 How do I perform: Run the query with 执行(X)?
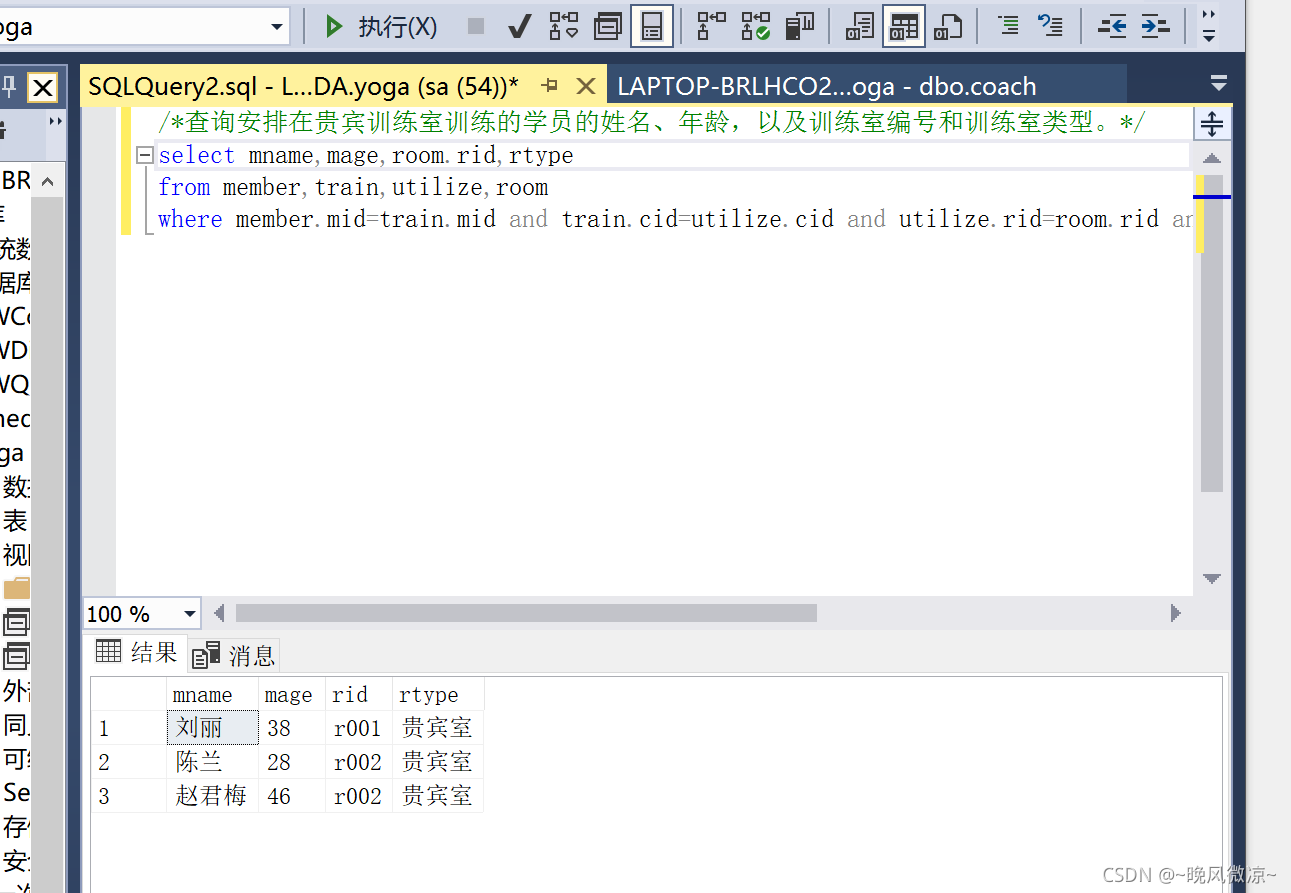[381, 27]
